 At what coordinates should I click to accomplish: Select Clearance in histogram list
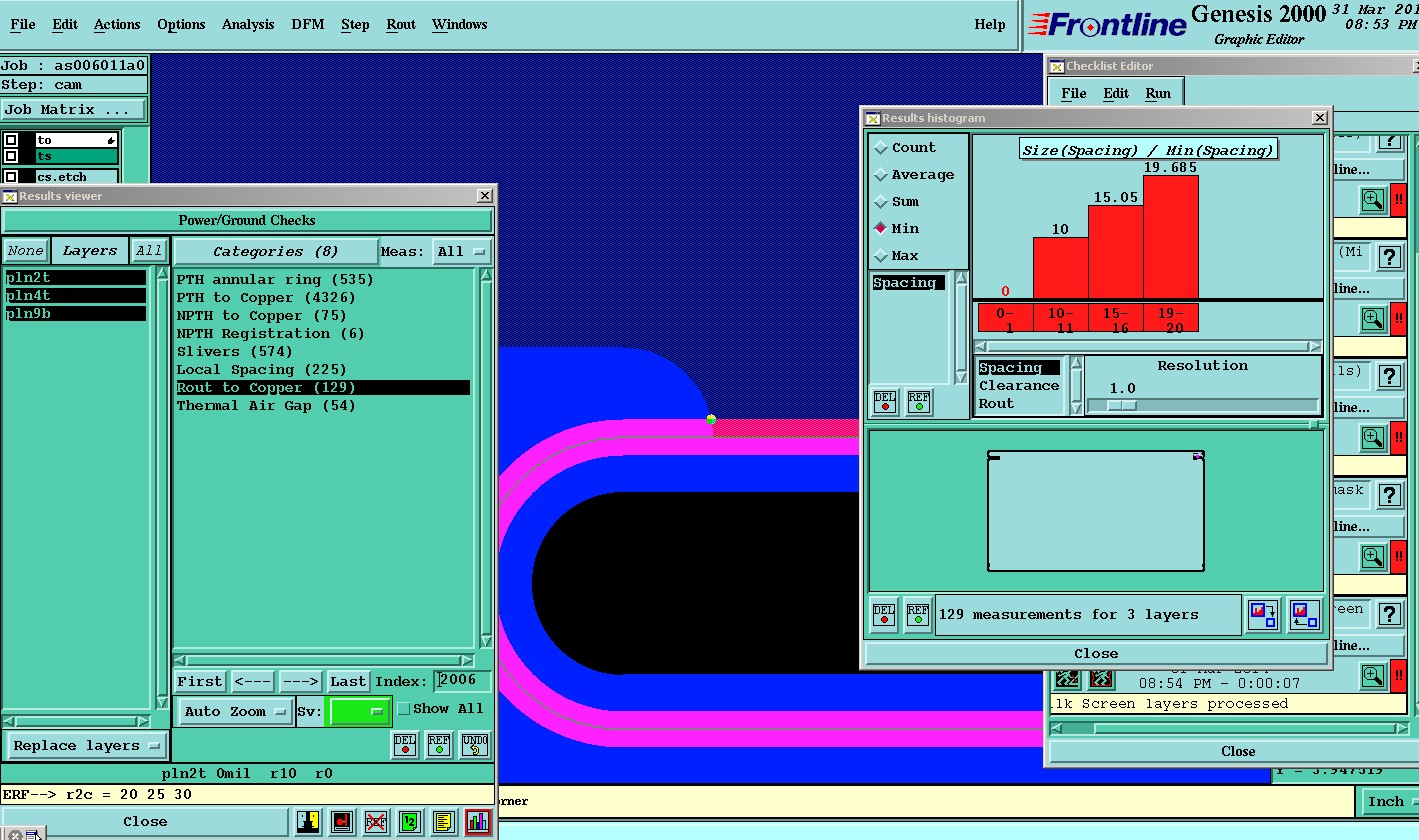point(1019,386)
